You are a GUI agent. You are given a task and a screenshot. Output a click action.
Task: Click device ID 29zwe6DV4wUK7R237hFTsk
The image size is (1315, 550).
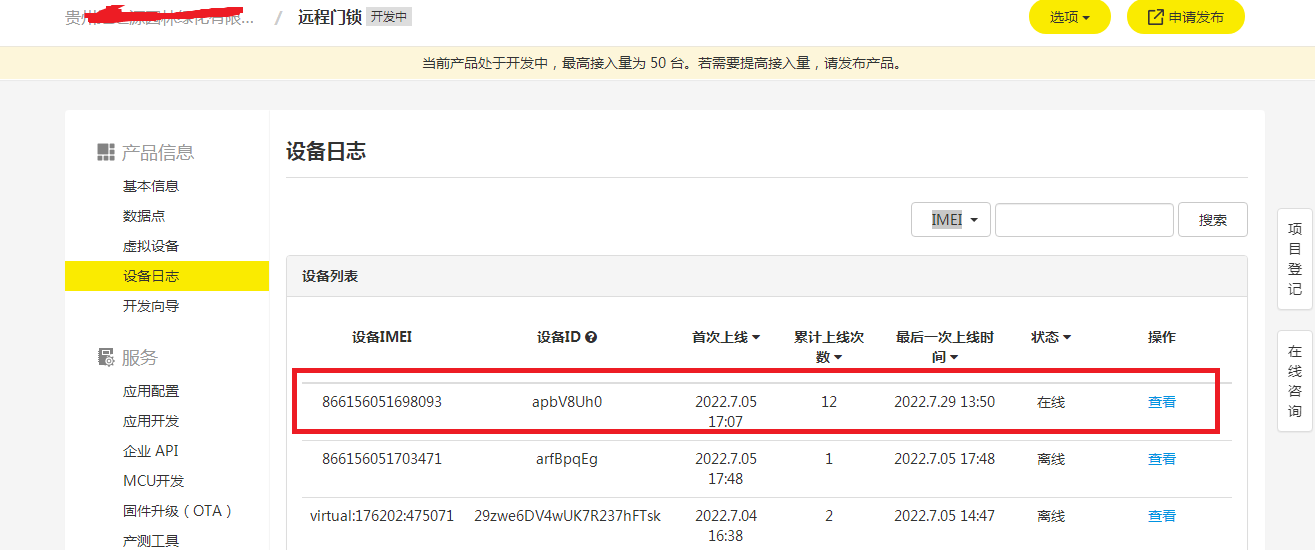(x=567, y=516)
